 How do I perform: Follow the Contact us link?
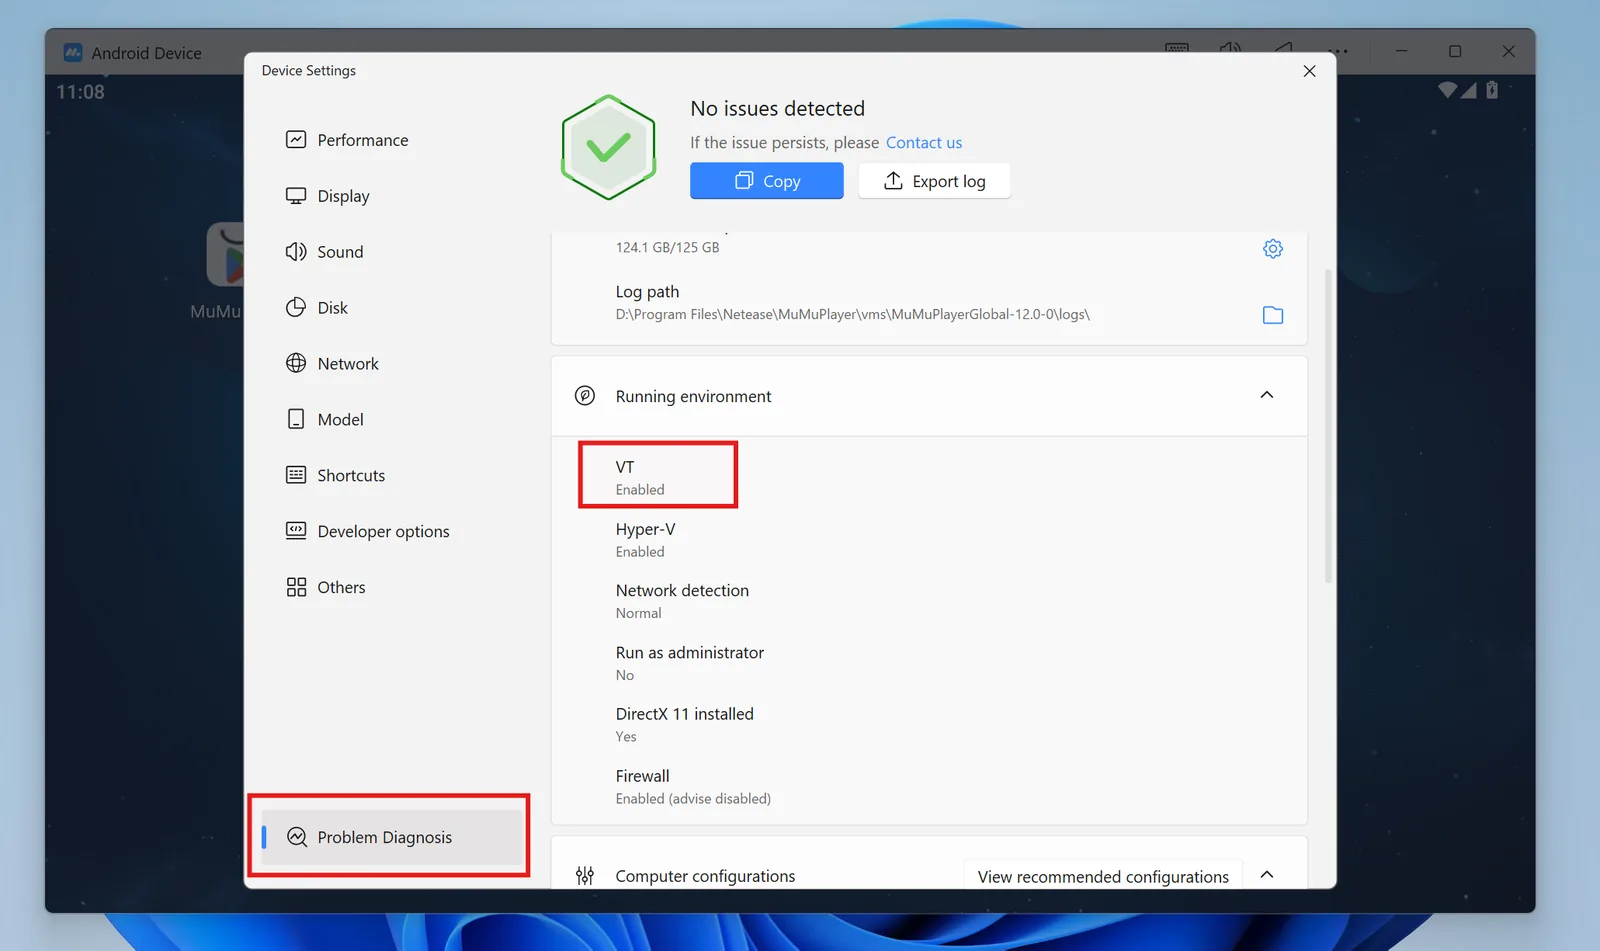(x=924, y=143)
